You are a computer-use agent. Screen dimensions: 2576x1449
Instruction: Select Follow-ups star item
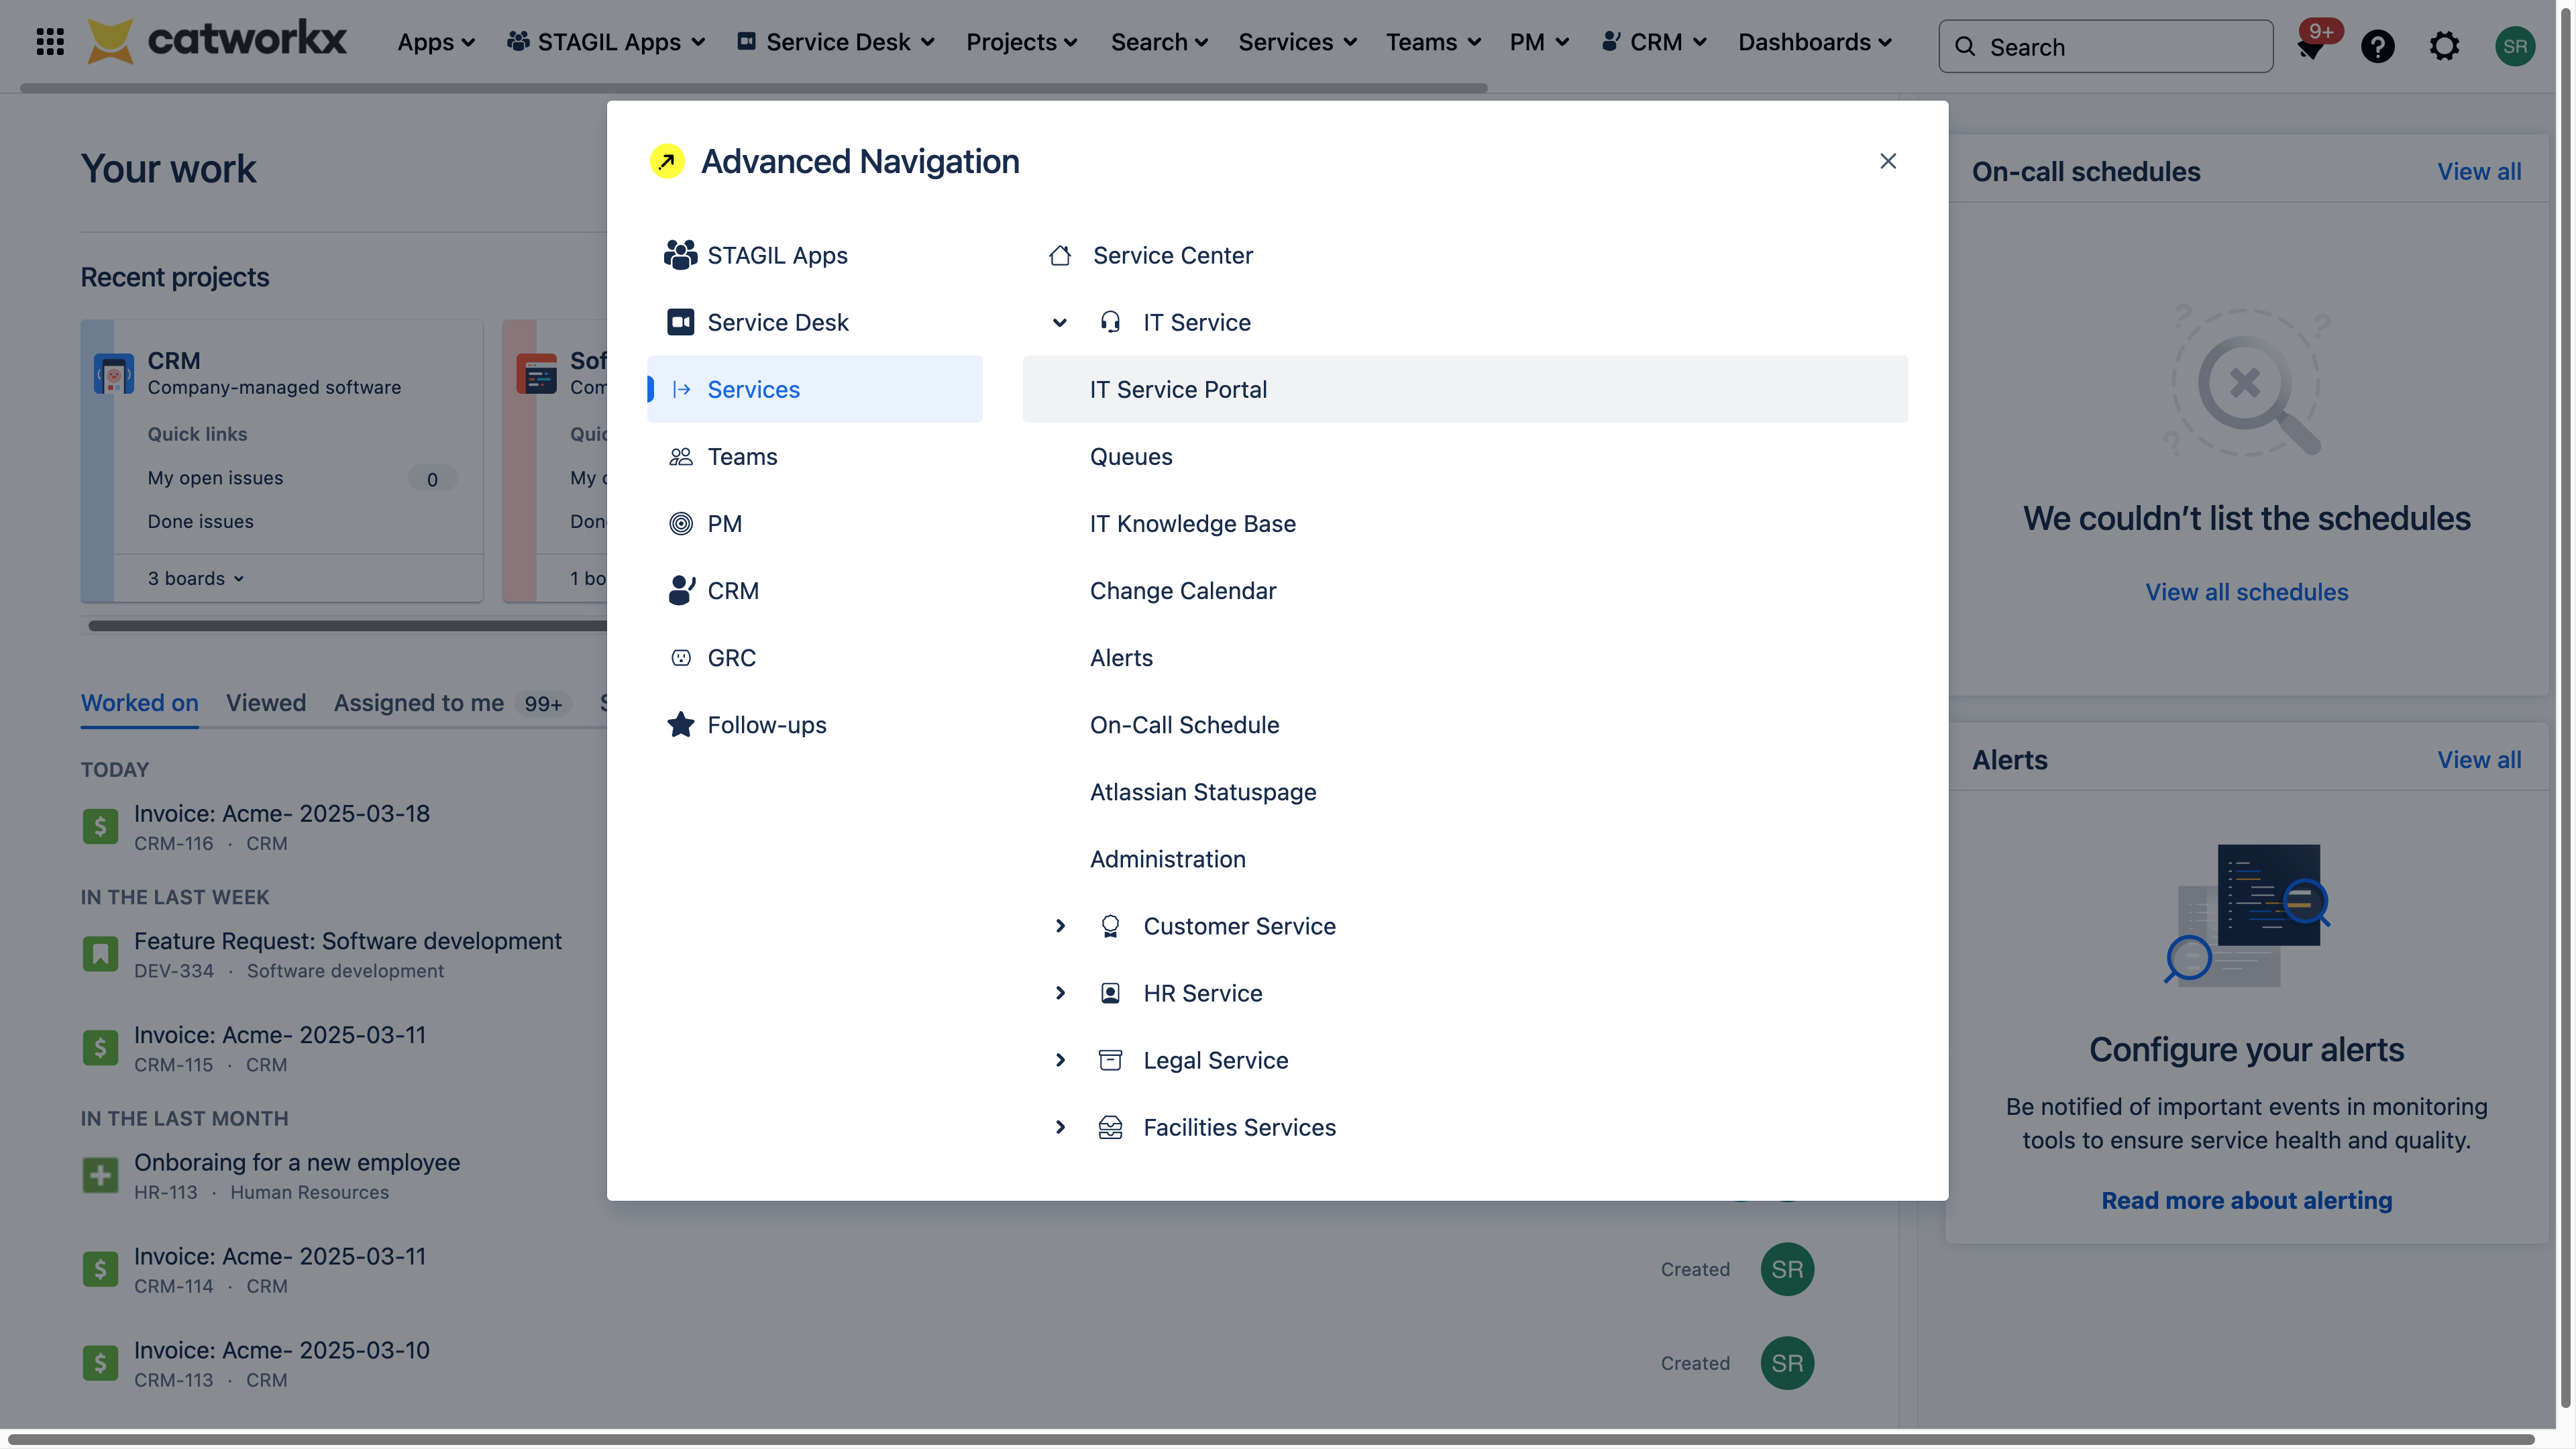point(814,724)
